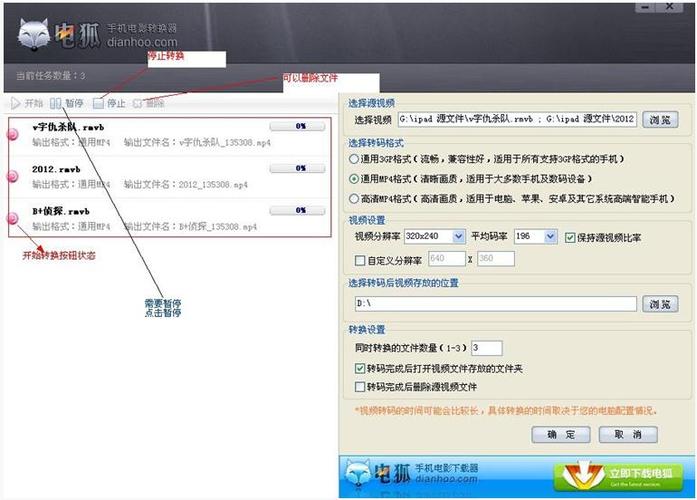The height and width of the screenshot is (500, 697).
Task: Enable the 自定义分辨率 checkbox
Action: pyautogui.click(x=360, y=259)
